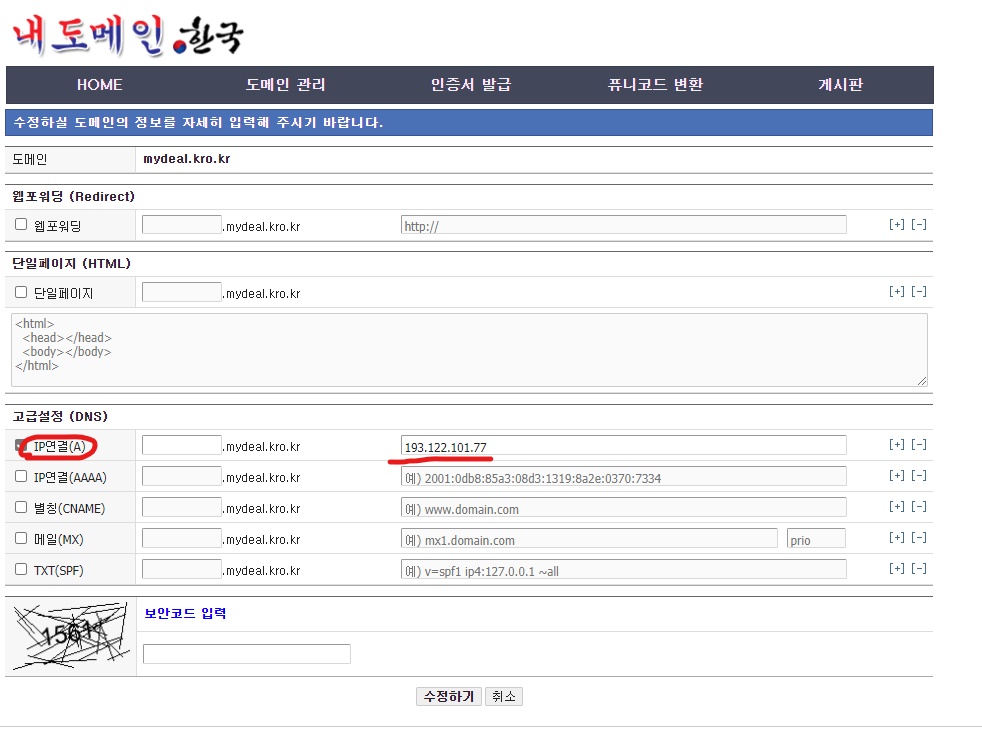The height and width of the screenshot is (730, 982).
Task: Go to the 인증서 발급 menu
Action: tap(471, 85)
